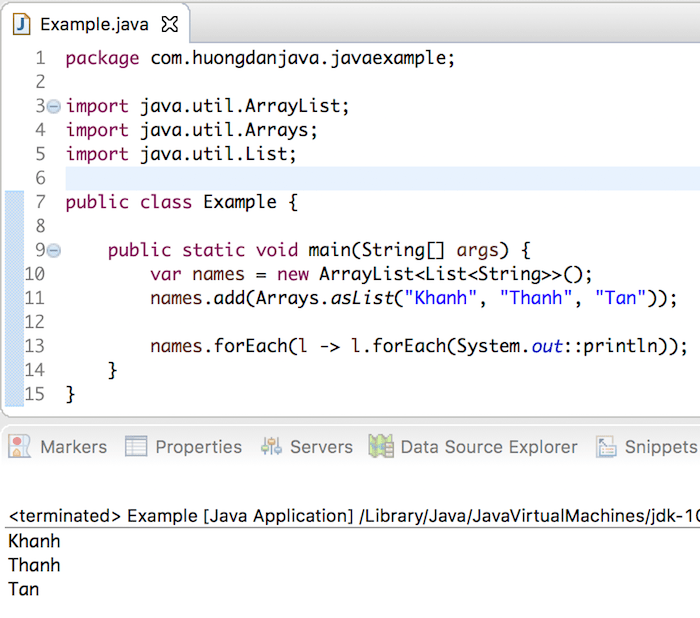
Task: Click the 'package' keyword on line 1
Action: (102, 58)
